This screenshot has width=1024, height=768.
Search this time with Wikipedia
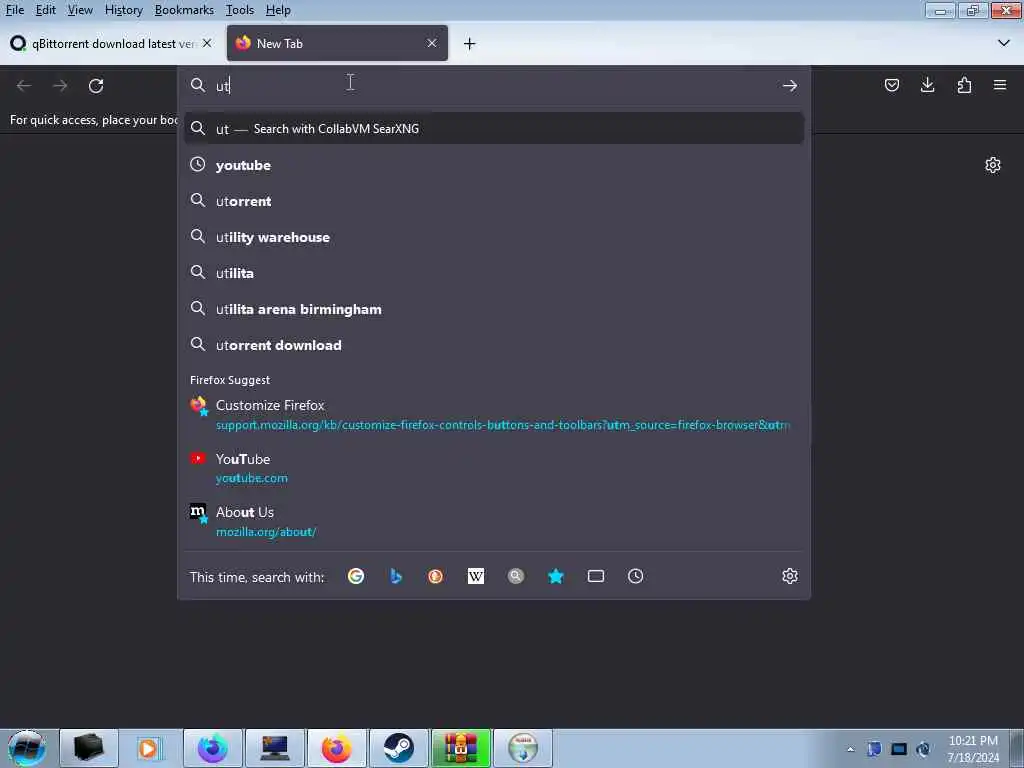pos(476,576)
